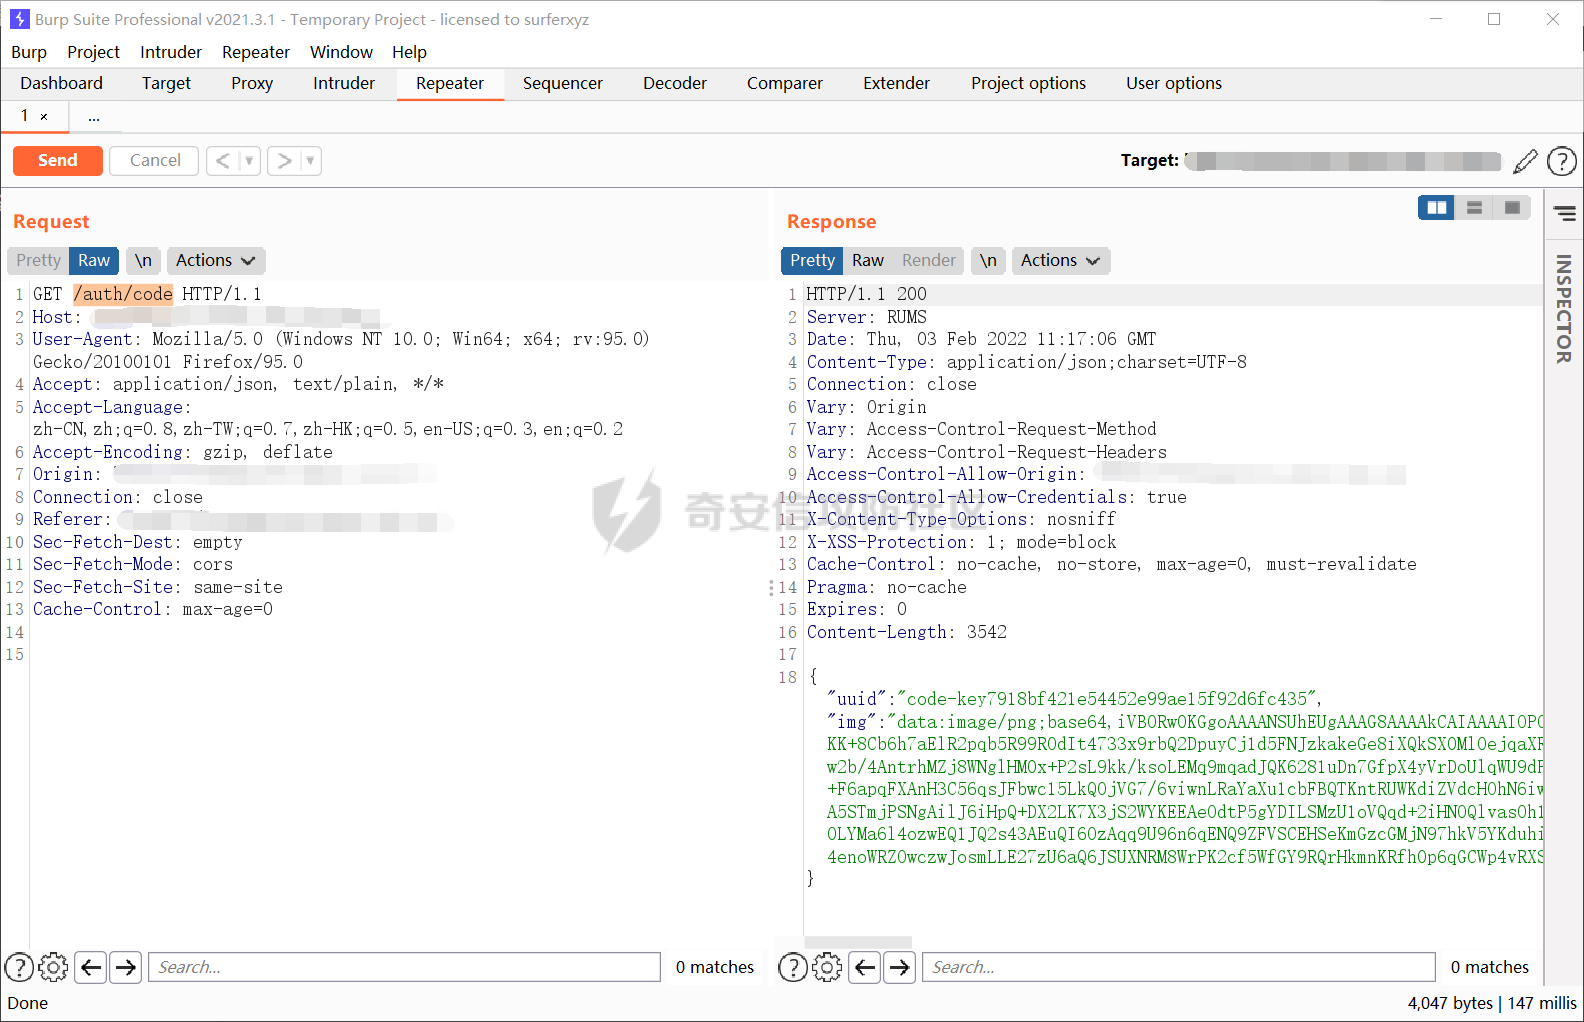This screenshot has width=1584, height=1022.
Task: Open the Repeater menu in menu bar
Action: click(x=256, y=52)
